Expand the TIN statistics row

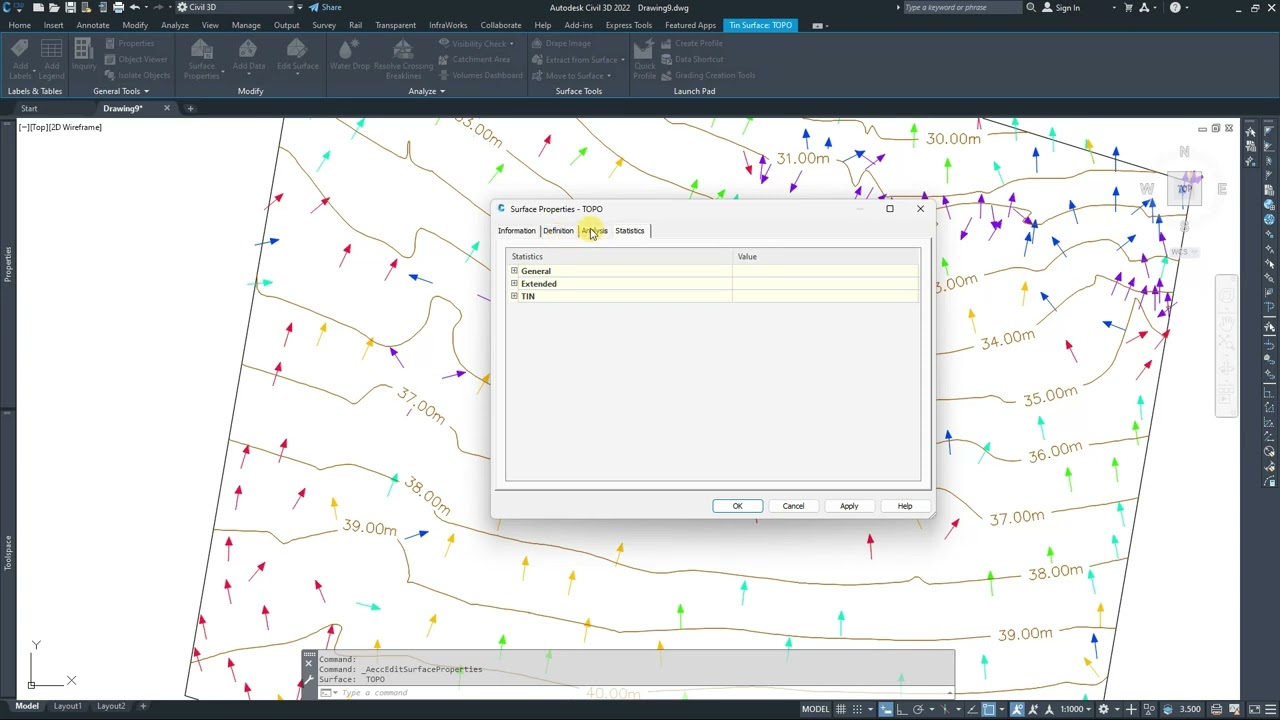pos(514,296)
